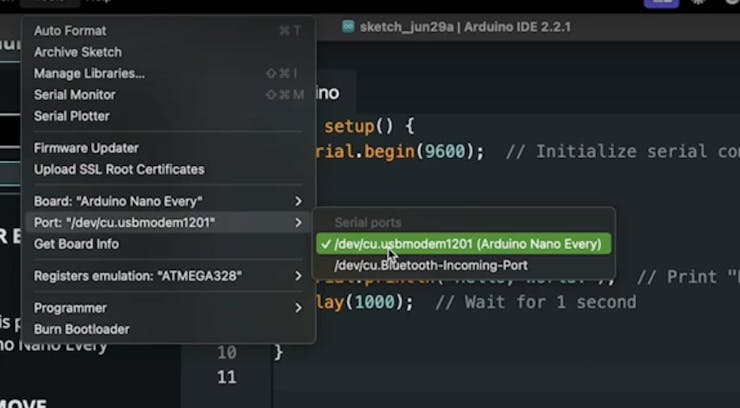Click the "Wait for 1 second" comment
This screenshot has width=740, height=408.
point(536,302)
